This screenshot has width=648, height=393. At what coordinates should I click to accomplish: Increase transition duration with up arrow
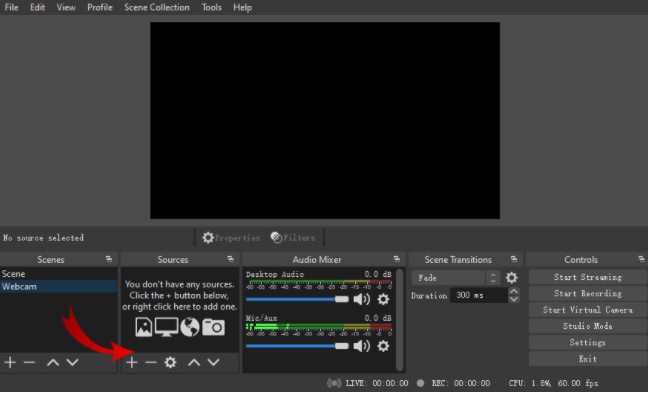coord(514,291)
